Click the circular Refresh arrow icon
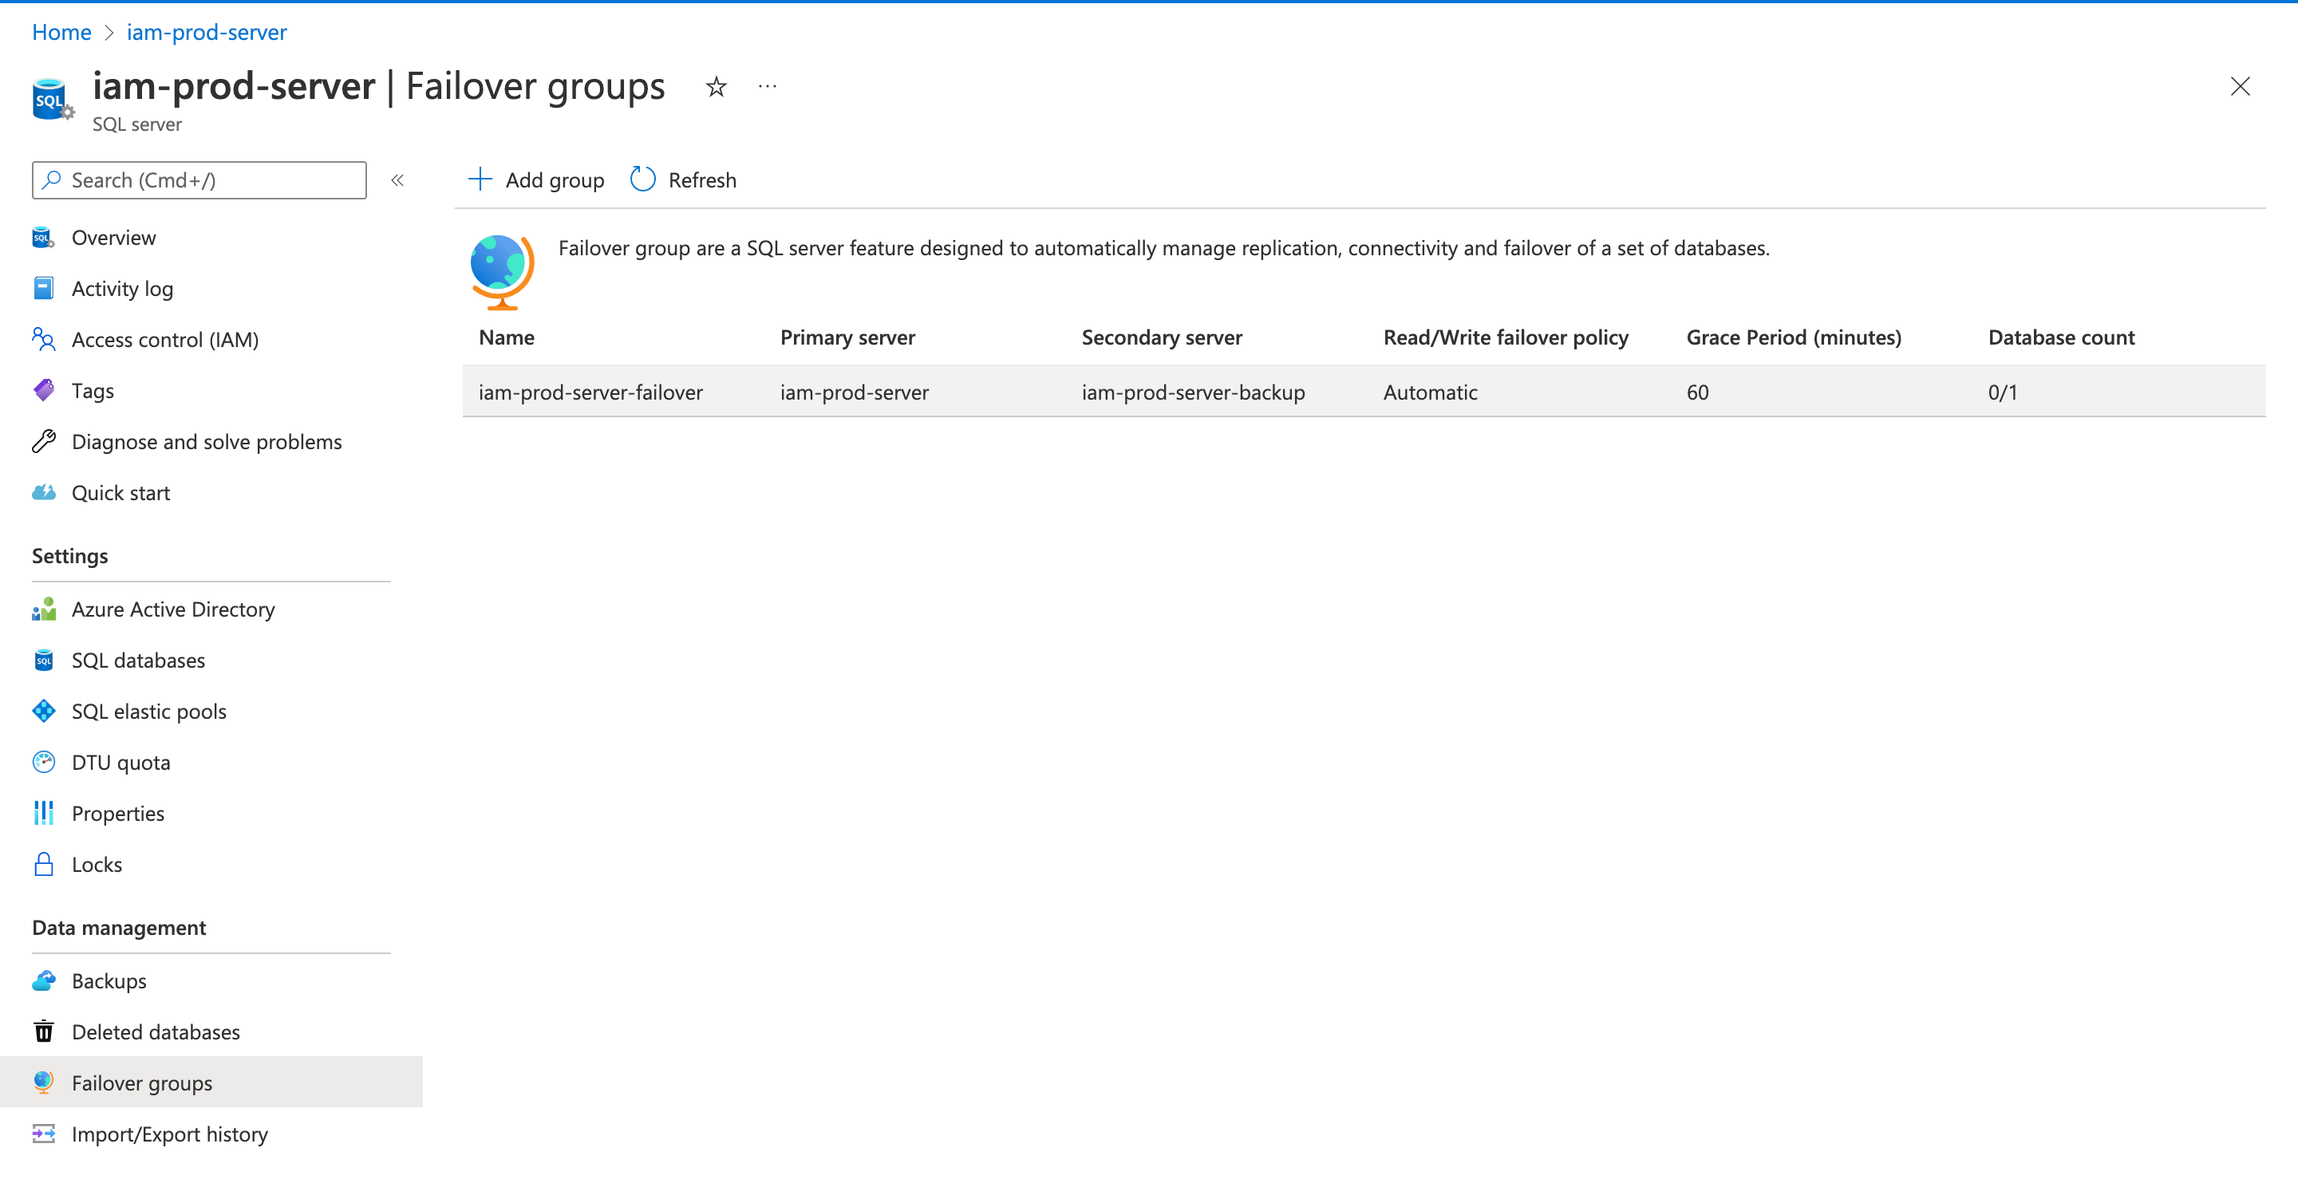2298x1187 pixels. (643, 180)
